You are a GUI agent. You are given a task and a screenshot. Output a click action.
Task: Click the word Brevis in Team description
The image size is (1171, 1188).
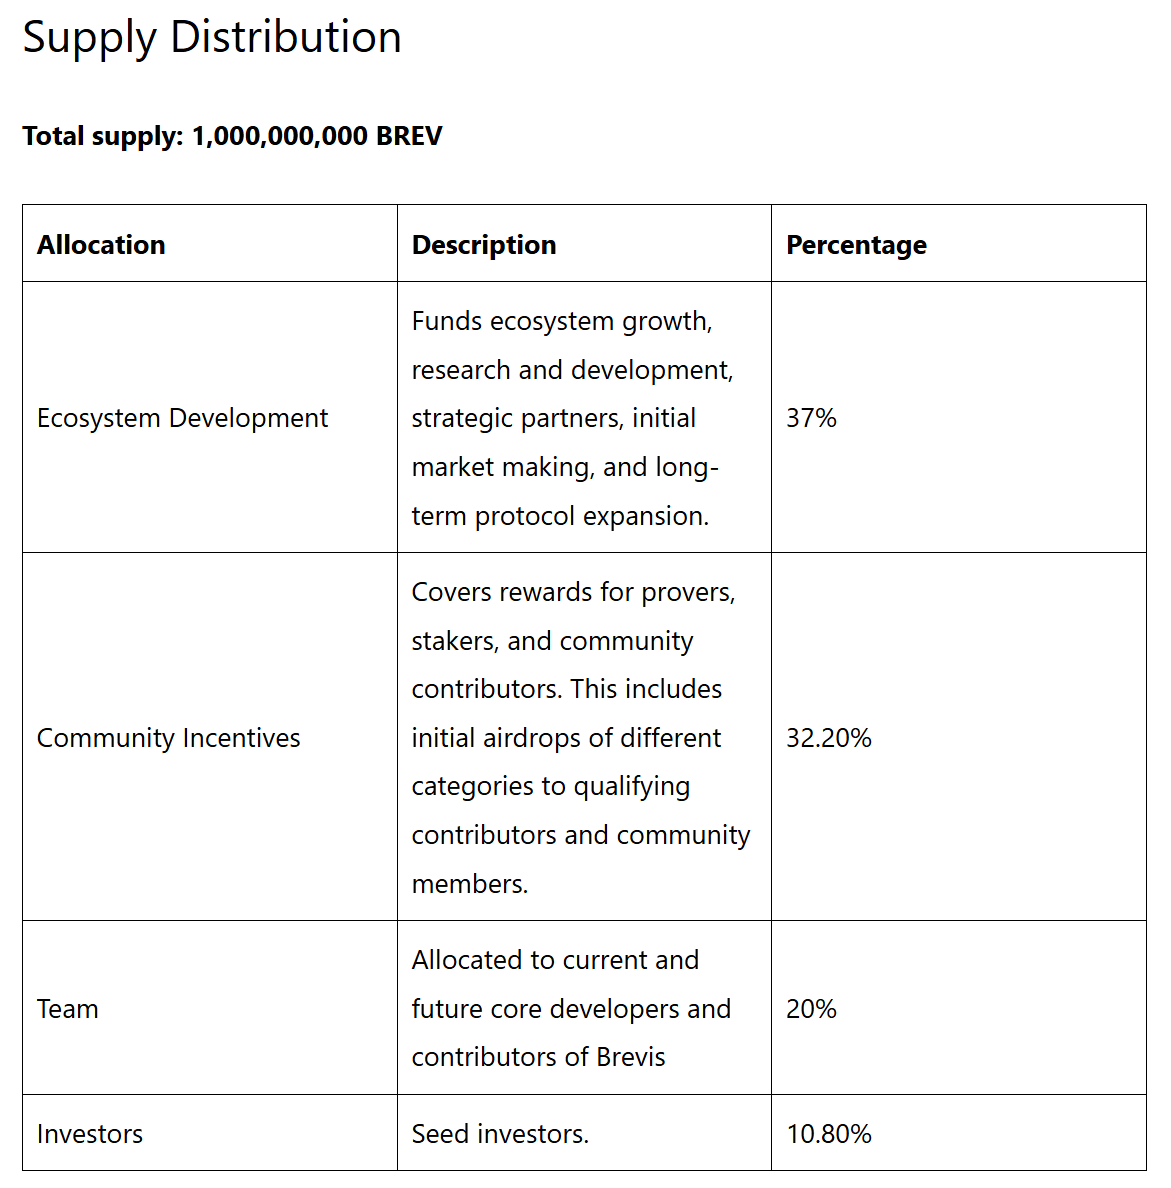(630, 1057)
